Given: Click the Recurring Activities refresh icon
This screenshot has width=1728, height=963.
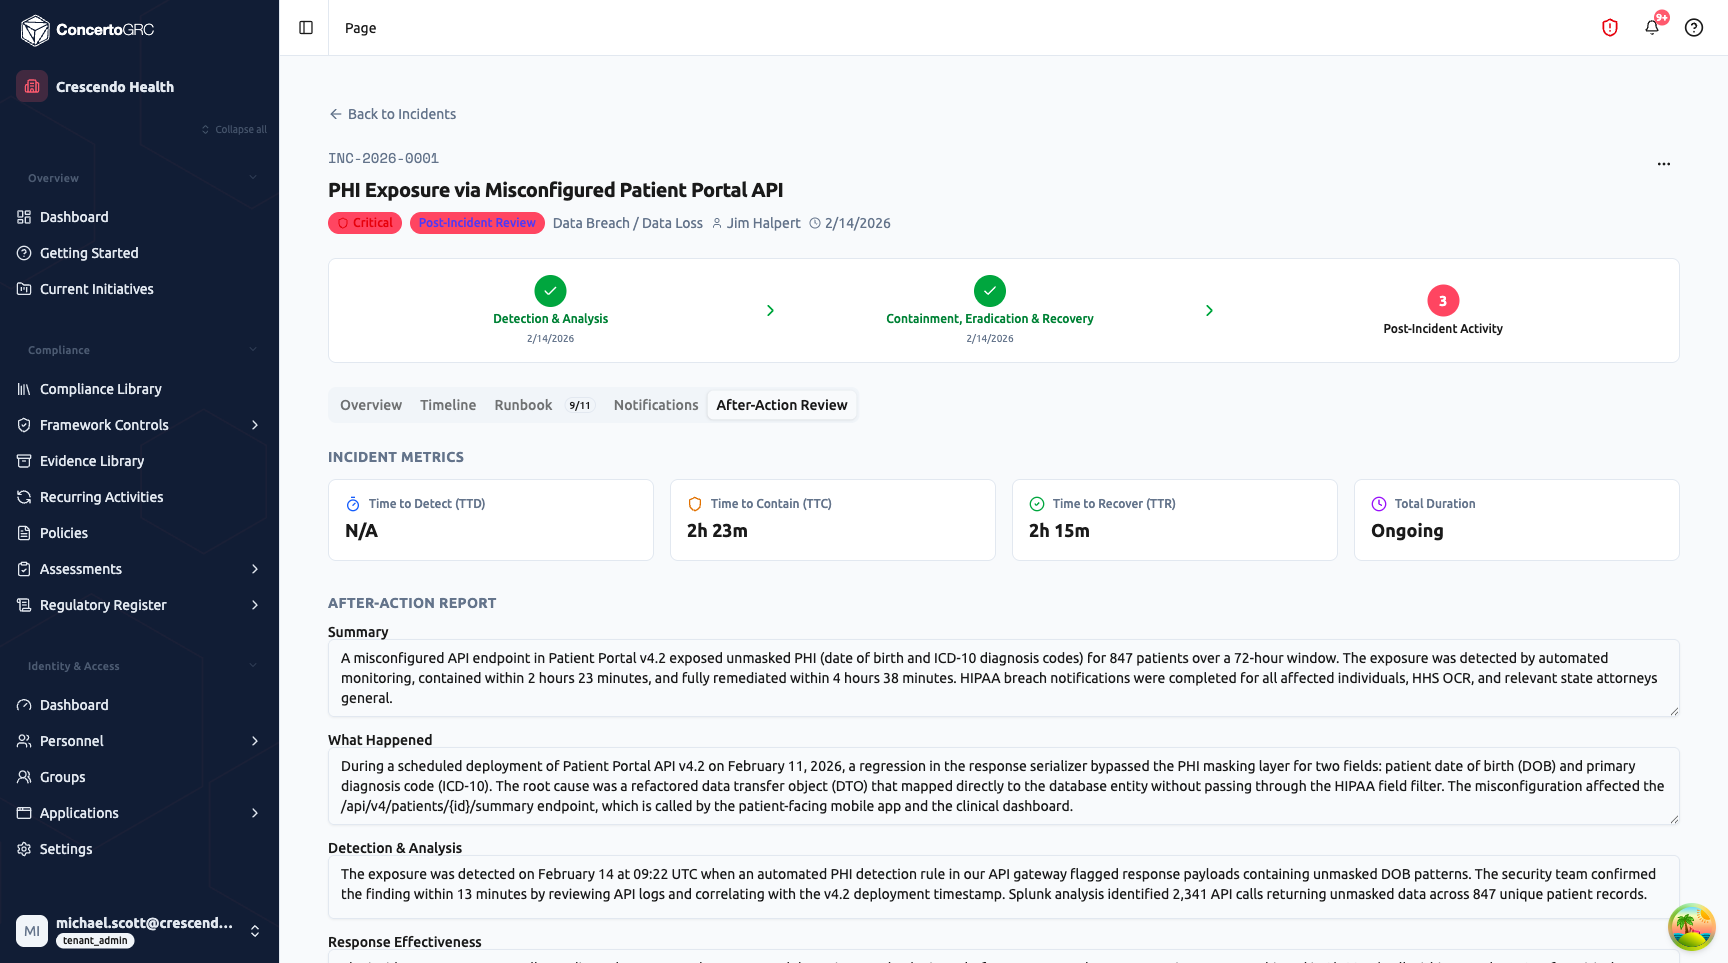Looking at the screenshot, I should 24,497.
